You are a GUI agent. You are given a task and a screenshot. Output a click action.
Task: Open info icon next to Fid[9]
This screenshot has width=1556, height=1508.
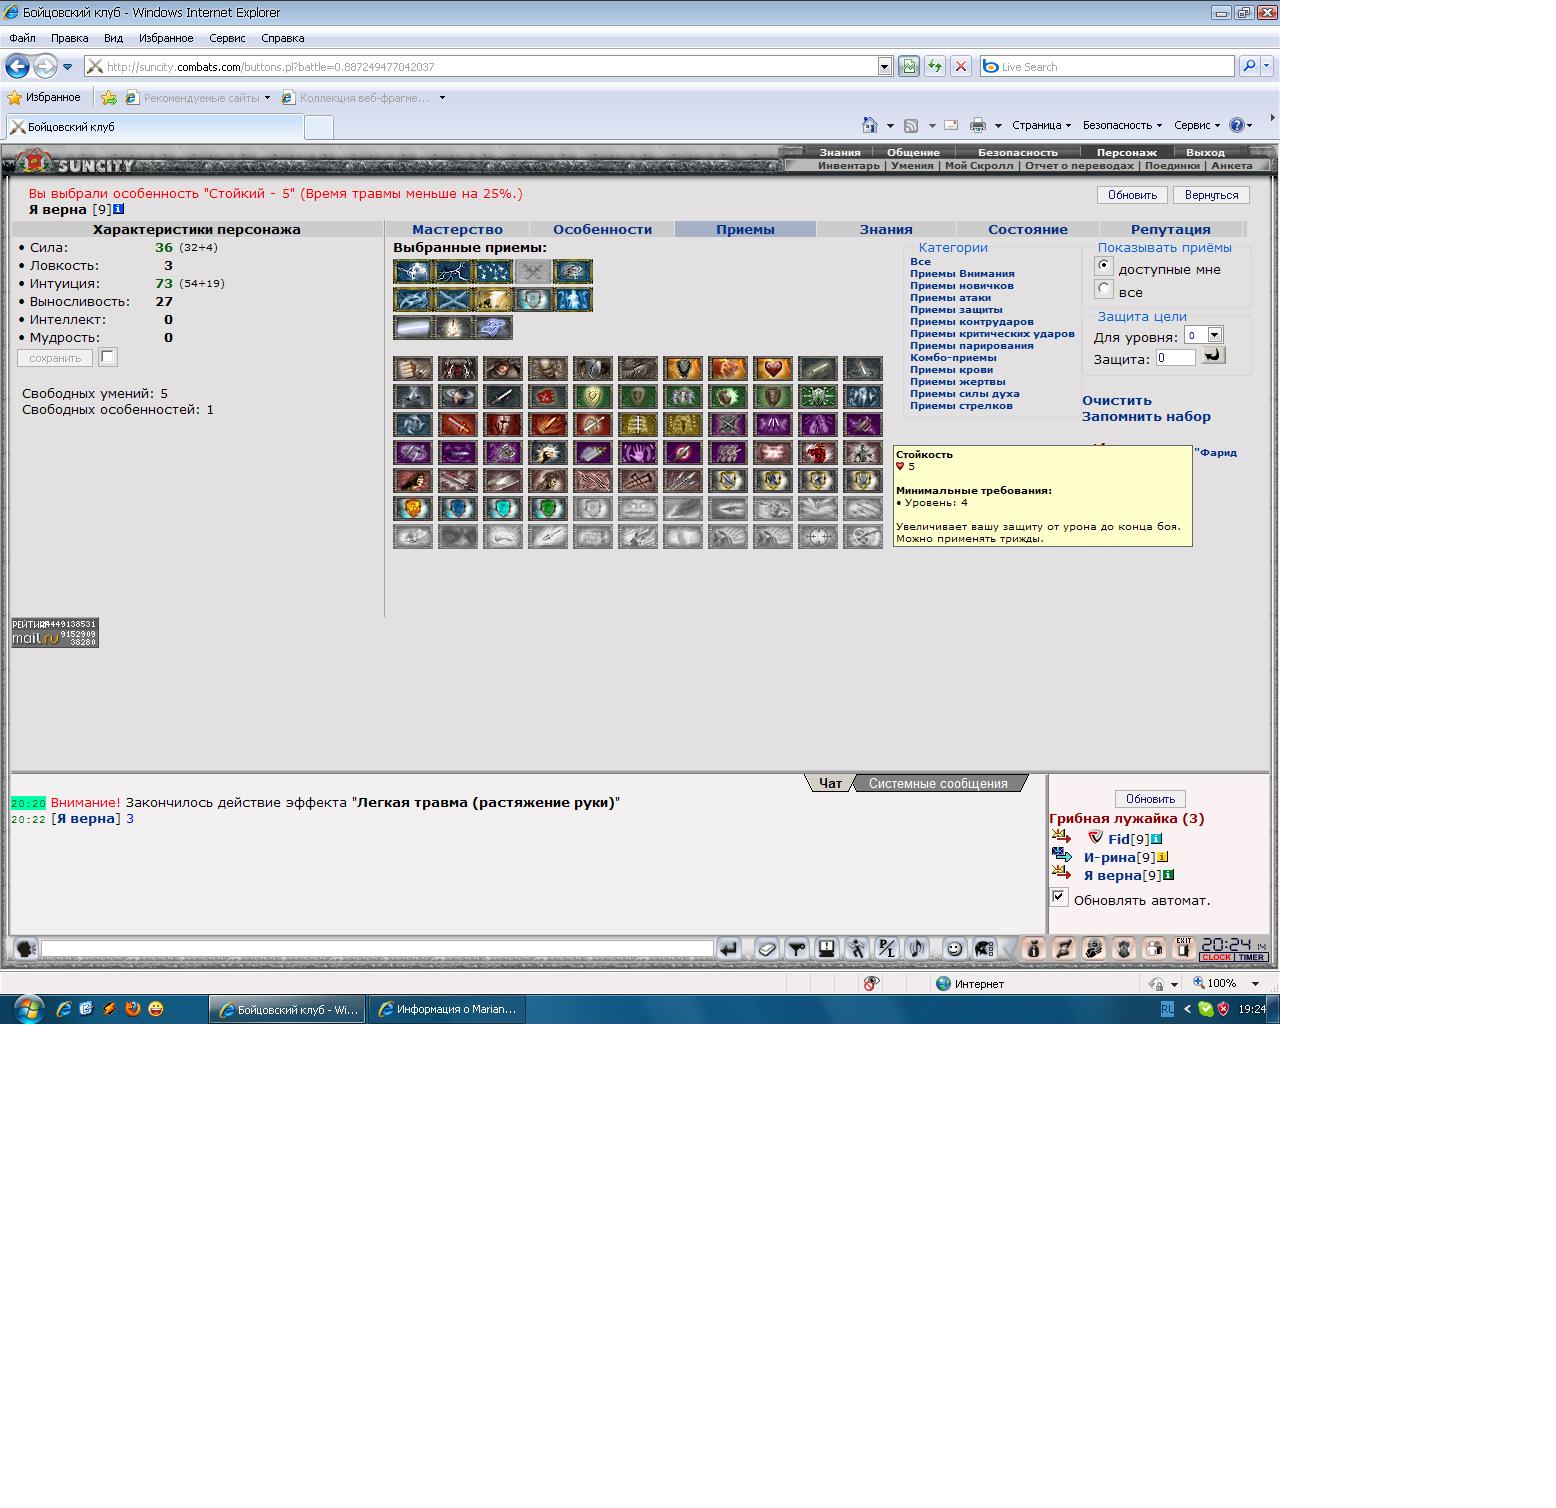1157,839
